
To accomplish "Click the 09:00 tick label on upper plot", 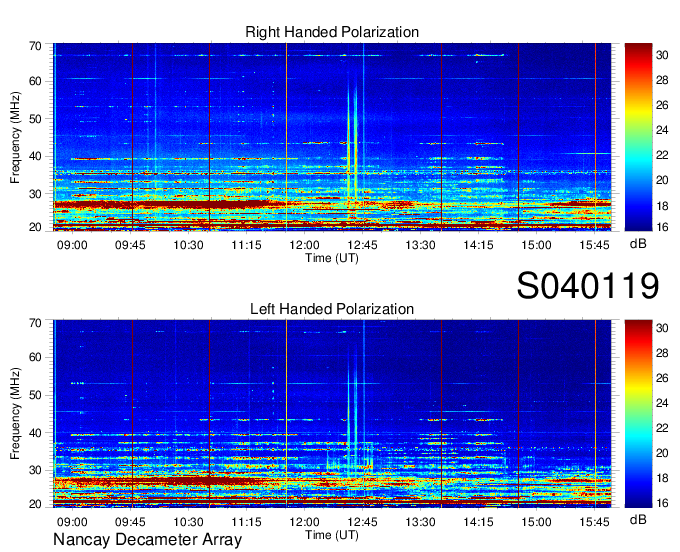I will point(72,245).
